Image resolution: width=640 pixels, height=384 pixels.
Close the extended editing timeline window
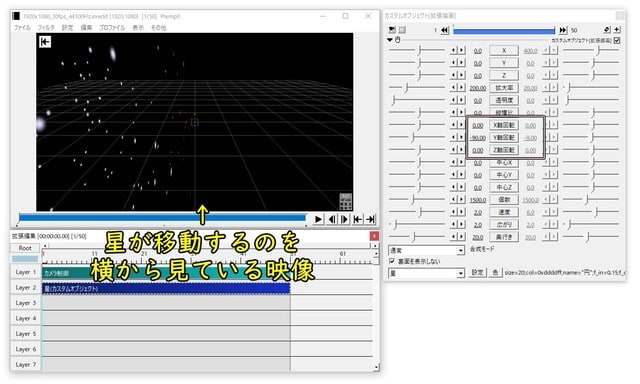pos(374,236)
